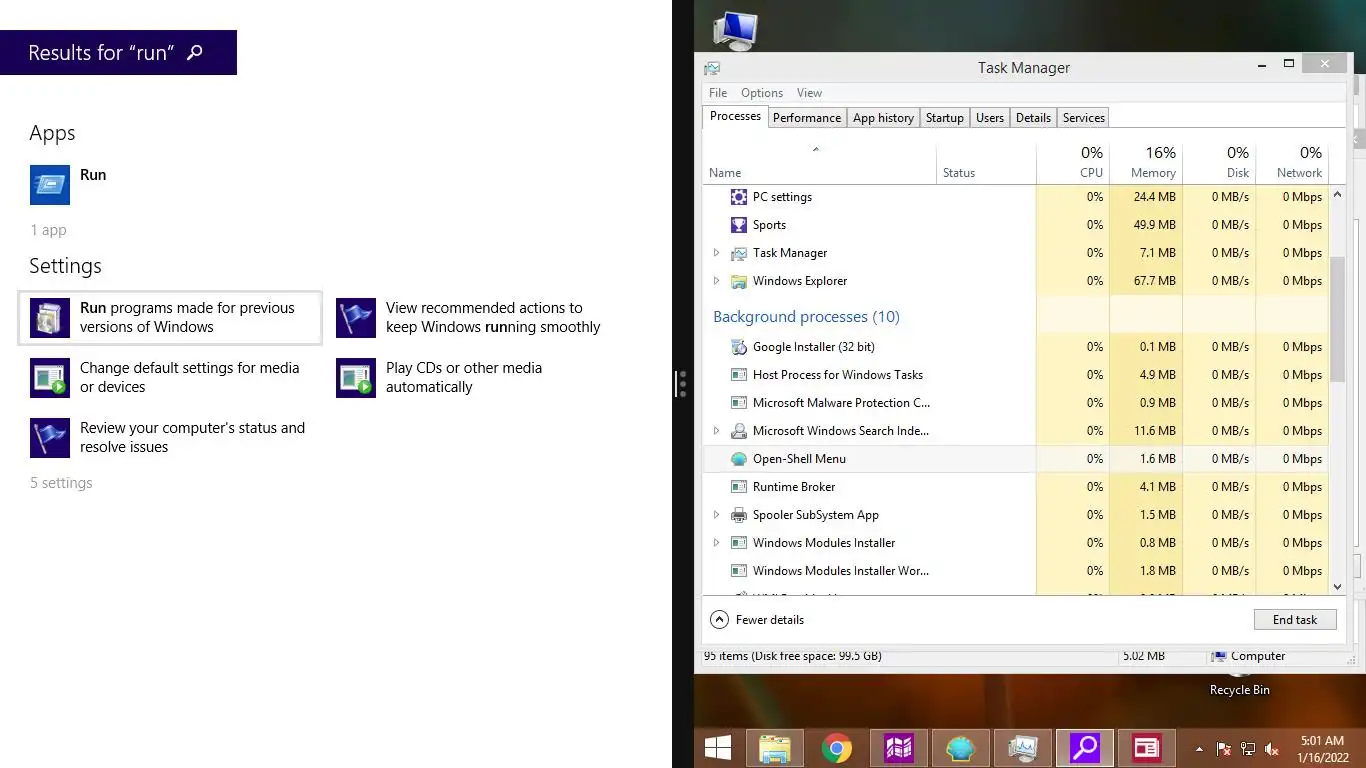Expand Microsoft Windows Search Indexer row

point(716,431)
